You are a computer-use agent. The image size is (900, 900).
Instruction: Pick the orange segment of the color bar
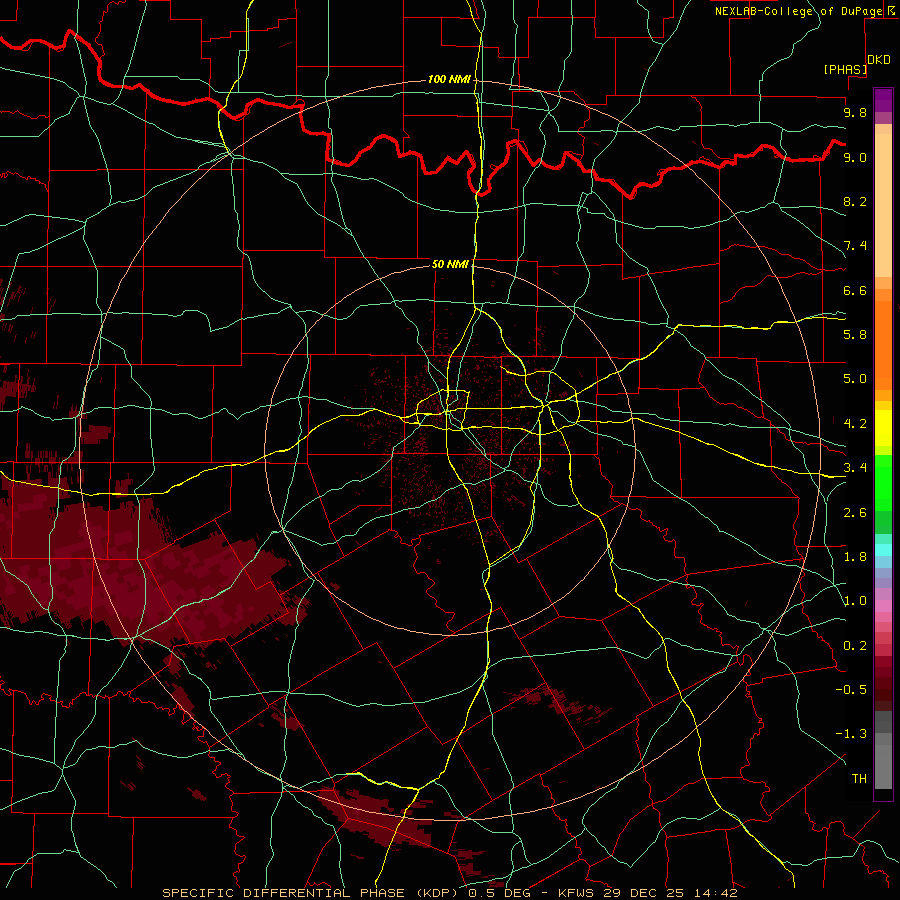(x=883, y=346)
